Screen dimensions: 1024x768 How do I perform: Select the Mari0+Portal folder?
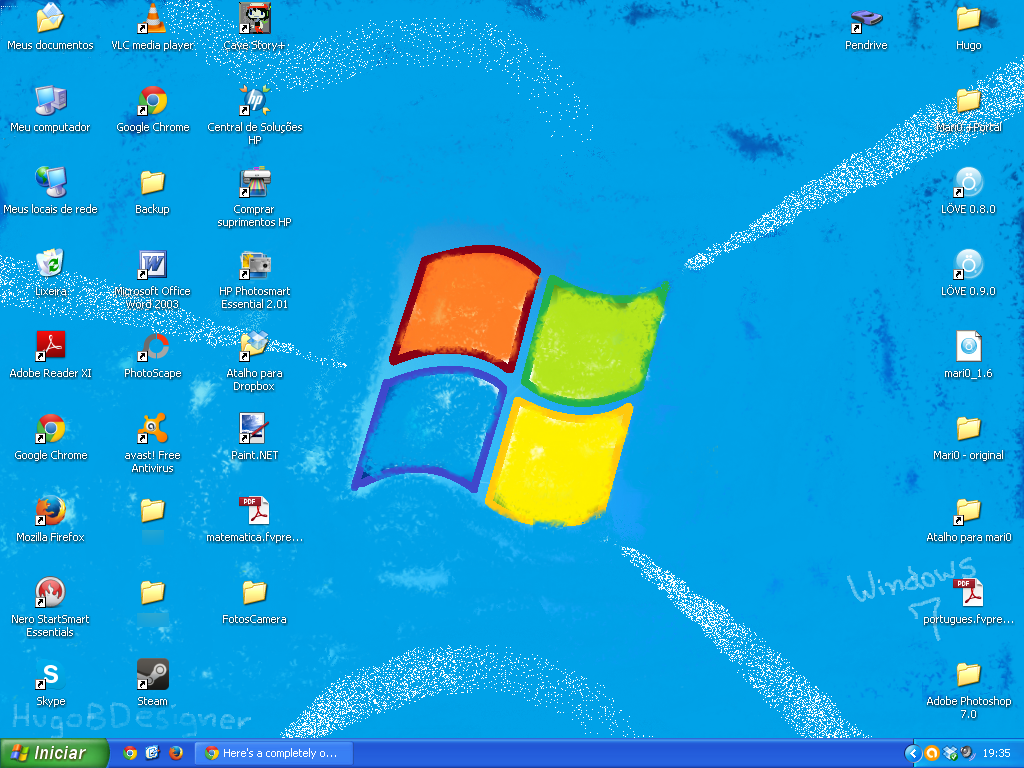[x=968, y=101]
